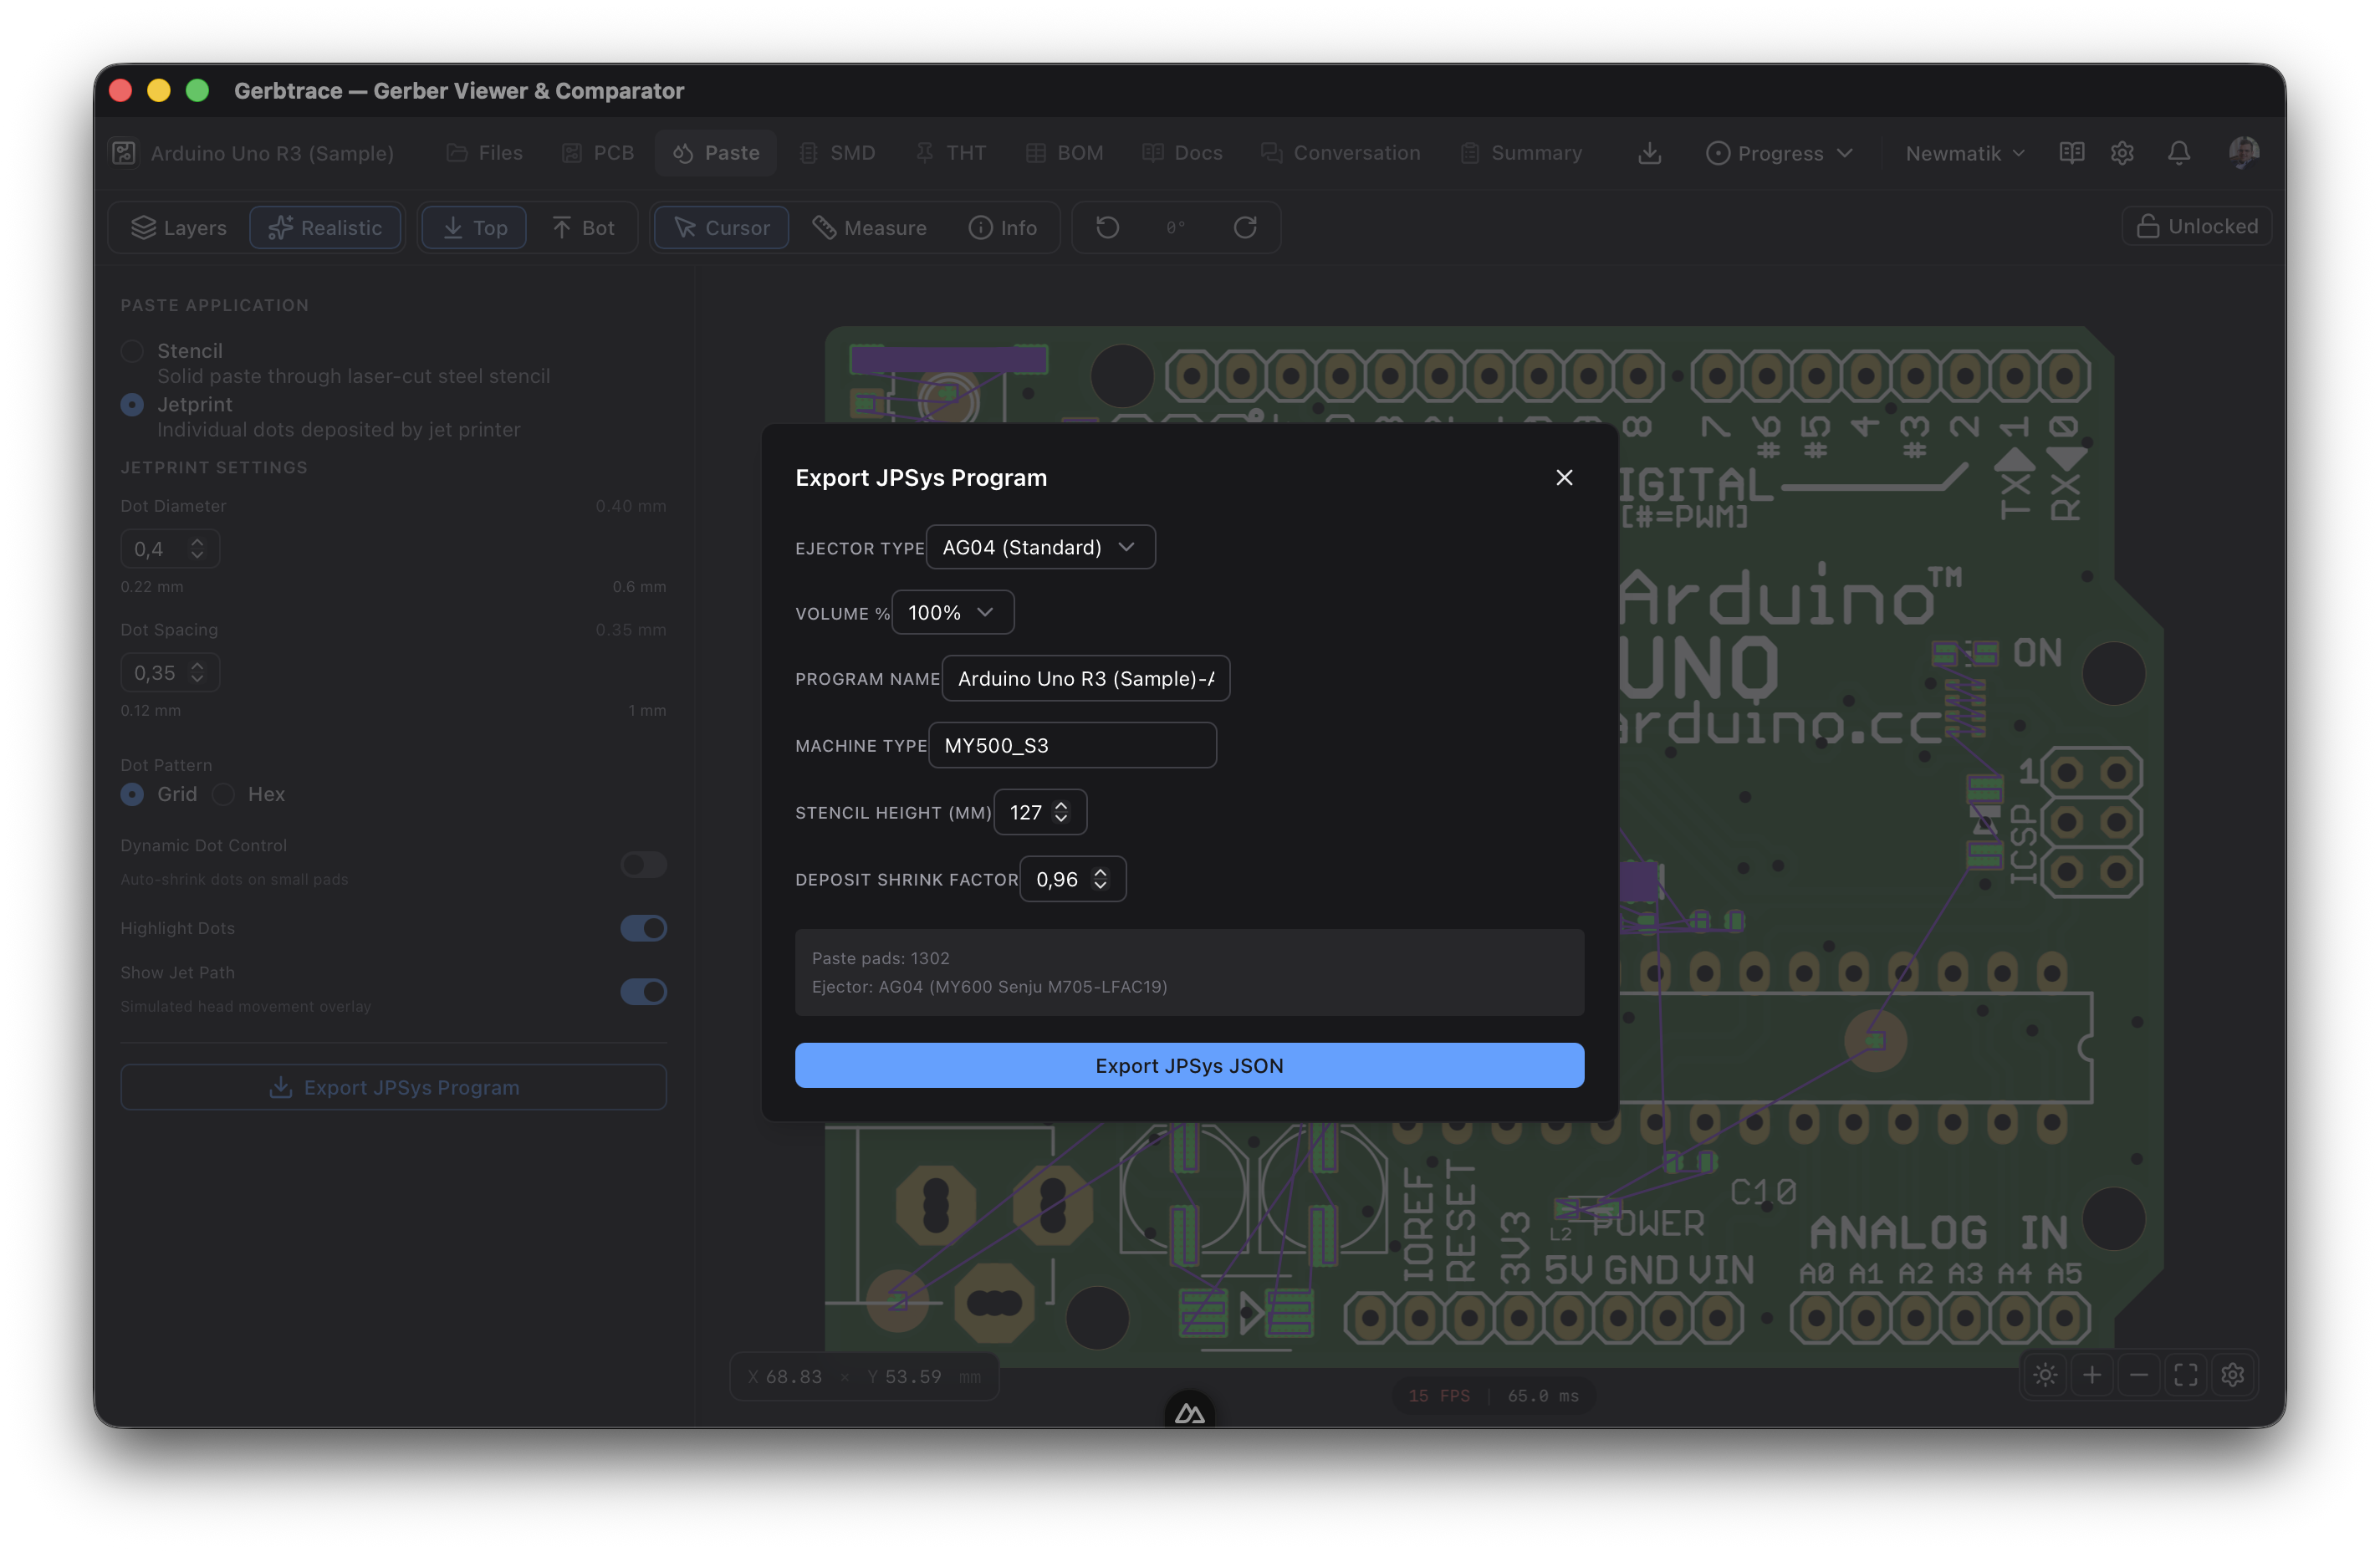Switch to the SMD tab
The image size is (2380, 1552).
coord(838,153)
